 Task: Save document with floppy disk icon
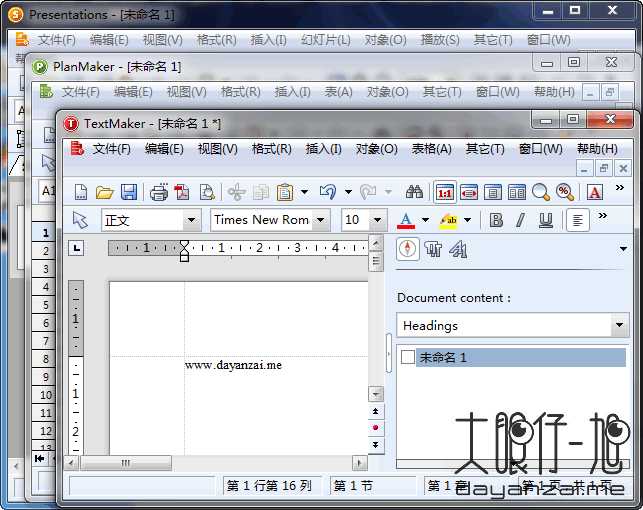(129, 192)
